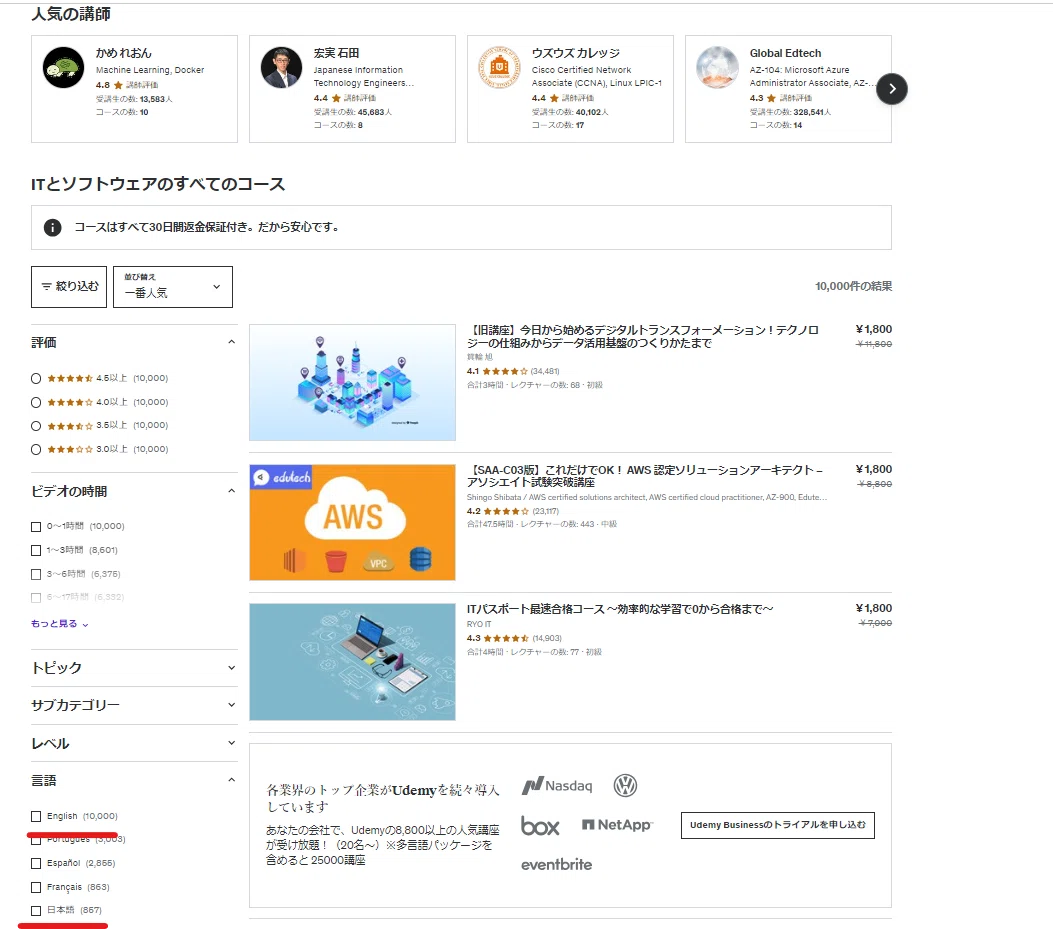Image resolution: width=1053 pixels, height=929 pixels.
Task: Click the info icon in refund guarantee banner
Action: (x=52, y=228)
